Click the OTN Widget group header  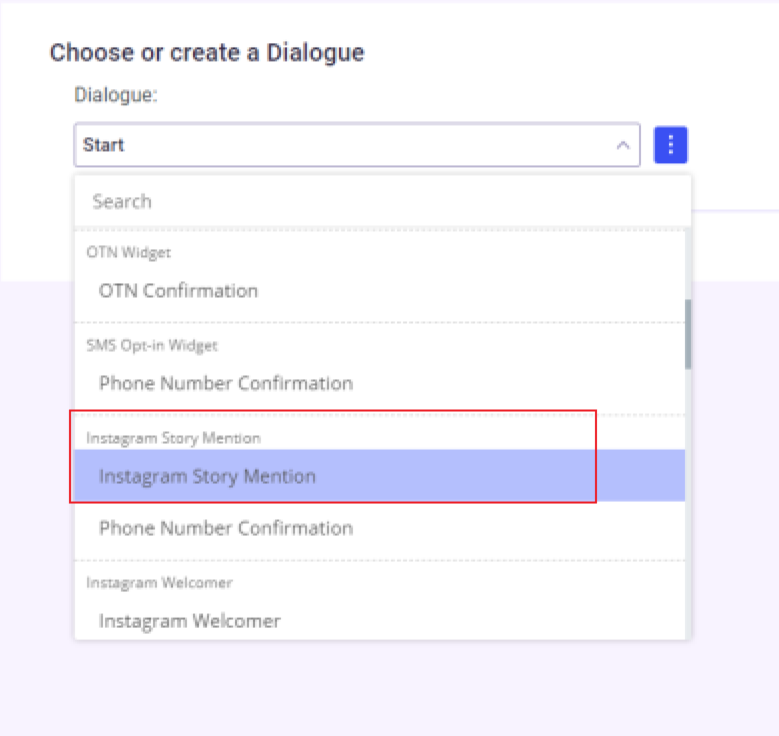coord(128,253)
